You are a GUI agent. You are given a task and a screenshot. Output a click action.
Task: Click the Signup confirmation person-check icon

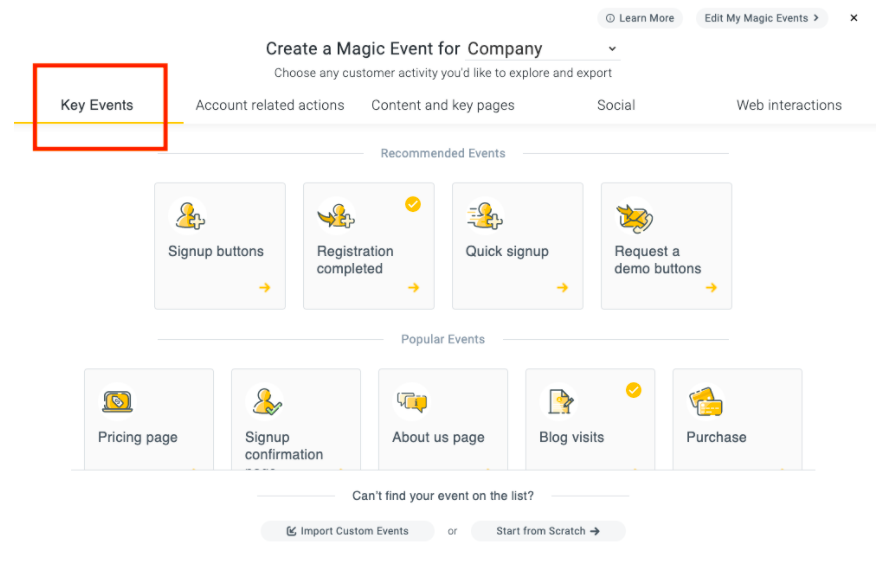point(266,402)
